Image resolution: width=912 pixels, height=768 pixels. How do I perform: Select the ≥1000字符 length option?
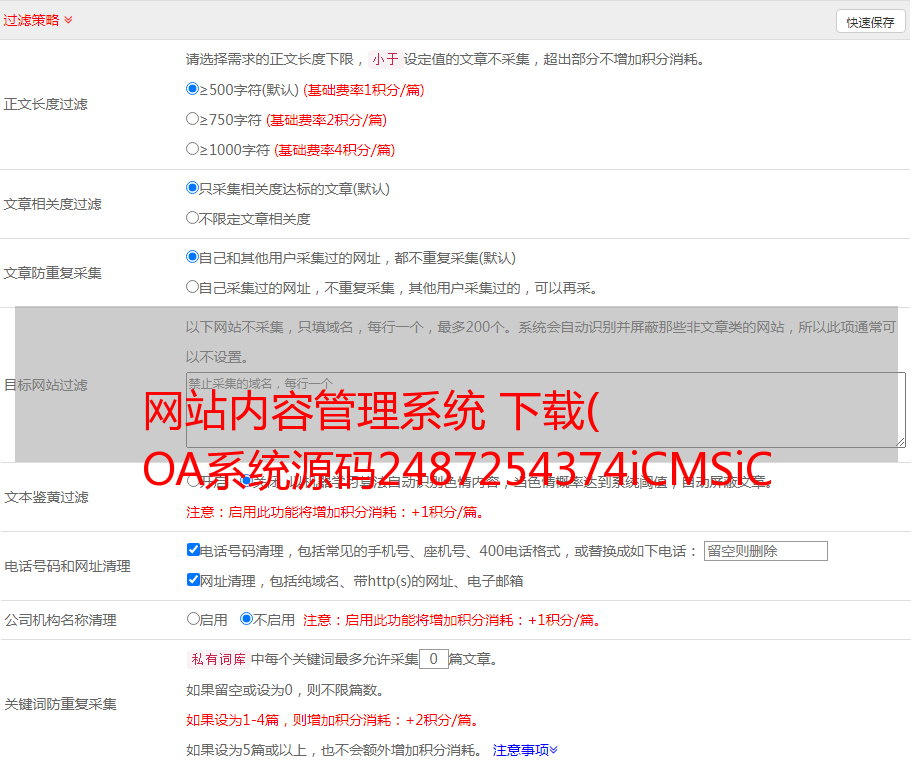point(192,148)
